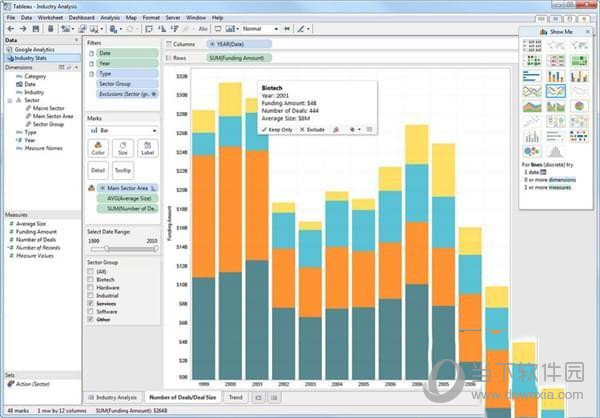Select the pie chart in Show Me
This screenshot has width=600, height=418.
point(579,106)
